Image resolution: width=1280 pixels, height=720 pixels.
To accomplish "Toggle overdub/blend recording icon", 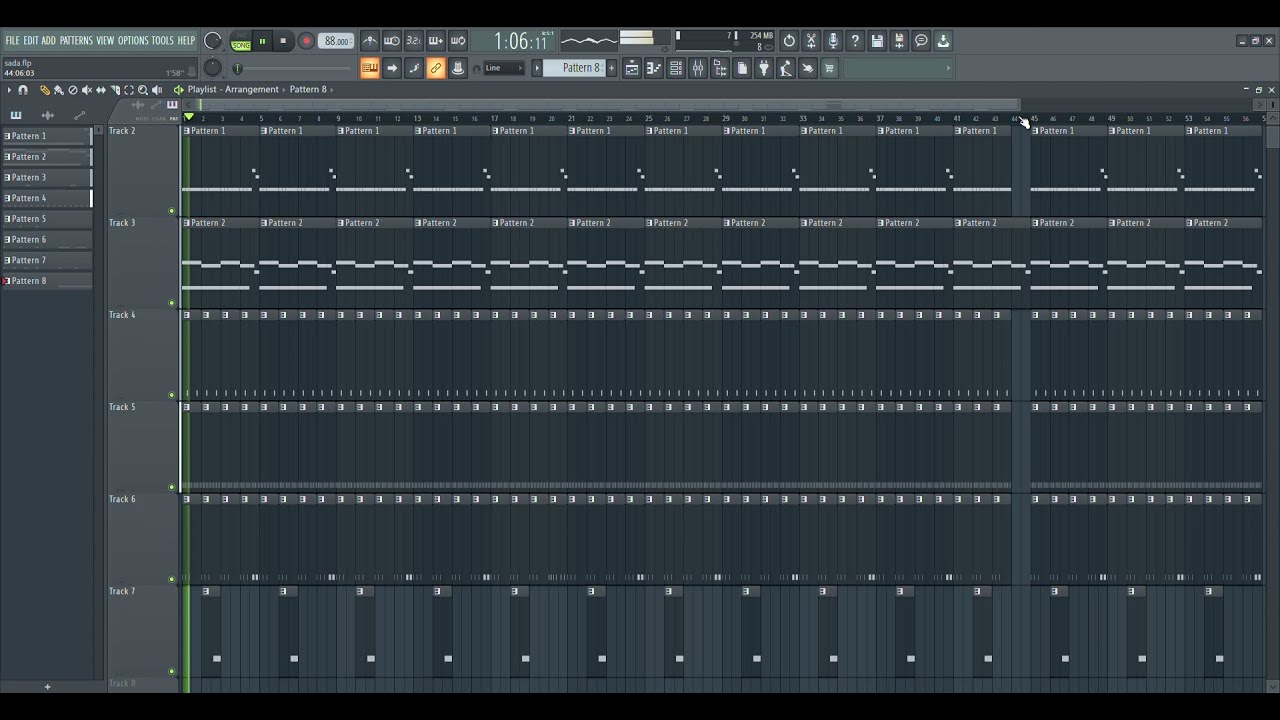I will pyautogui.click(x=436, y=41).
